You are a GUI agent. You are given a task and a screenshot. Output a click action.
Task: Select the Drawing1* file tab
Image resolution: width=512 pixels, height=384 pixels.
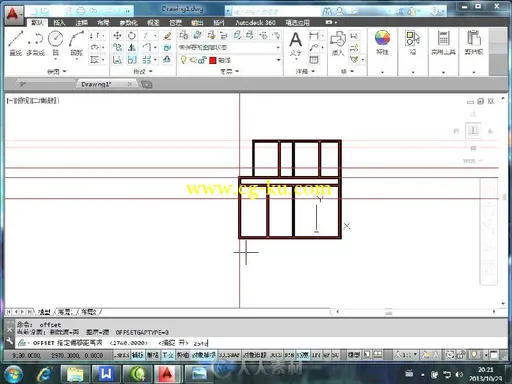[x=106, y=84]
